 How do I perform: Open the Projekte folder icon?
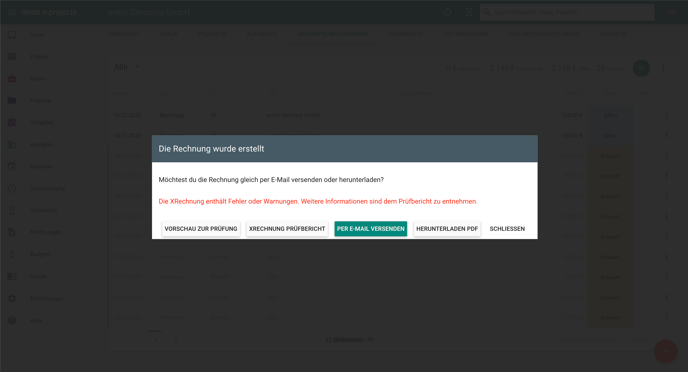click(12, 100)
